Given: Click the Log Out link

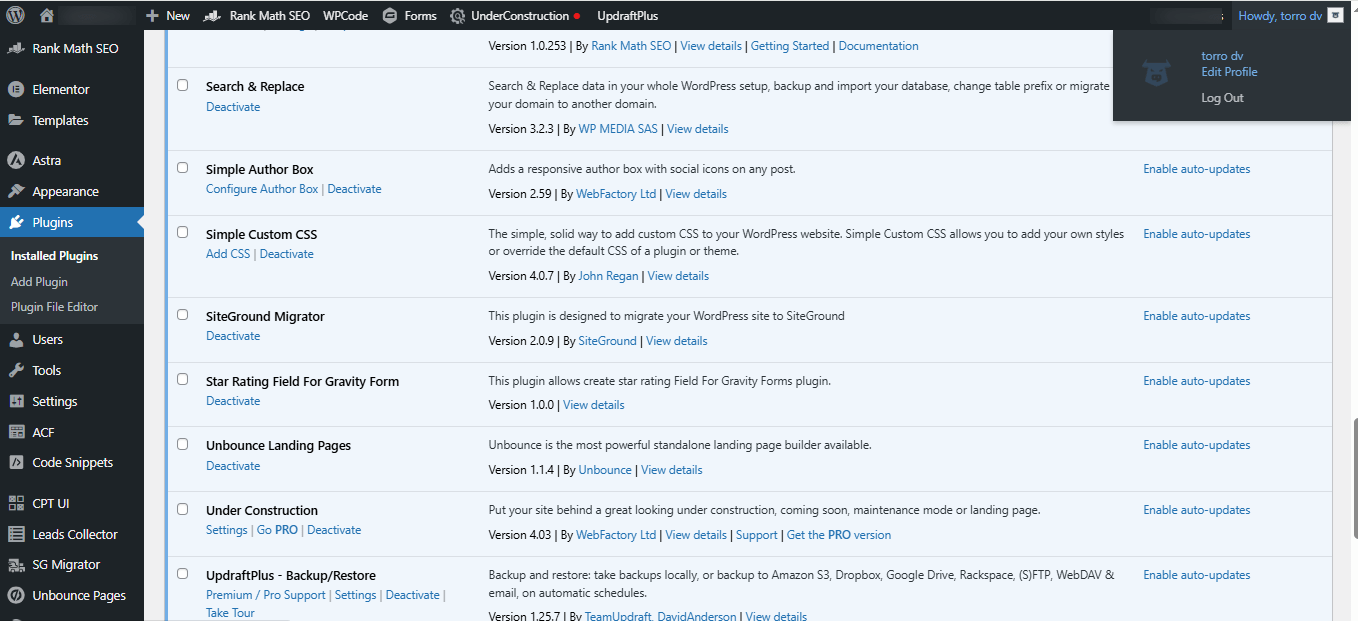Looking at the screenshot, I should point(1222,97).
